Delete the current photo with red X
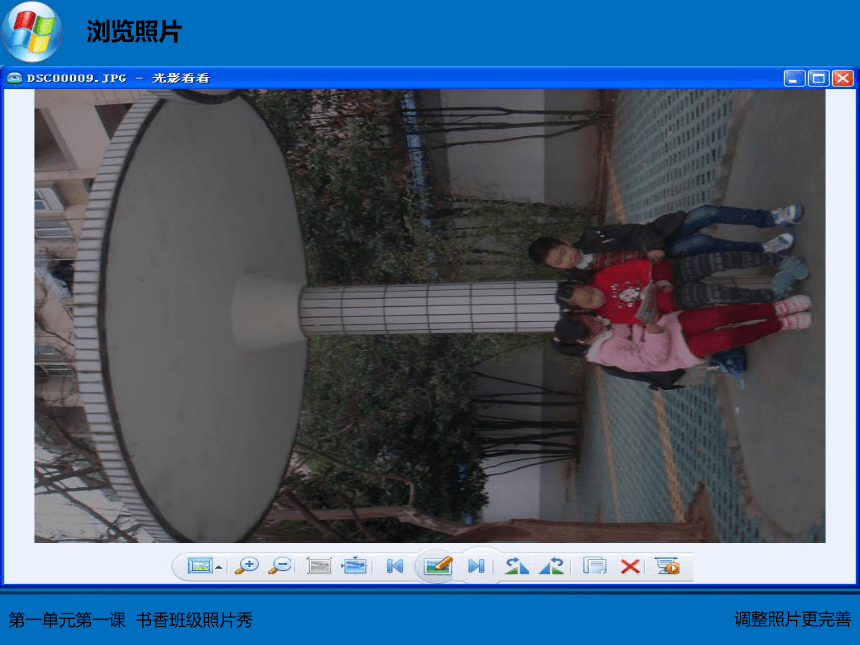Image resolution: width=860 pixels, height=645 pixels. 630,566
